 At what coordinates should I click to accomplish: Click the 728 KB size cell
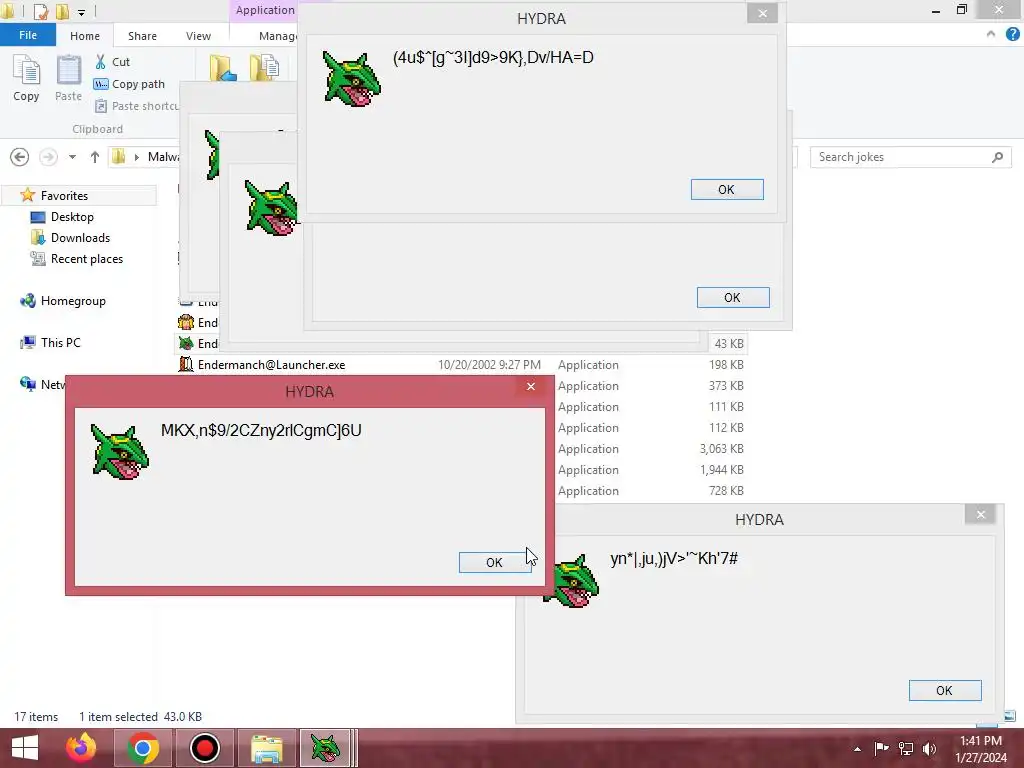pos(726,490)
